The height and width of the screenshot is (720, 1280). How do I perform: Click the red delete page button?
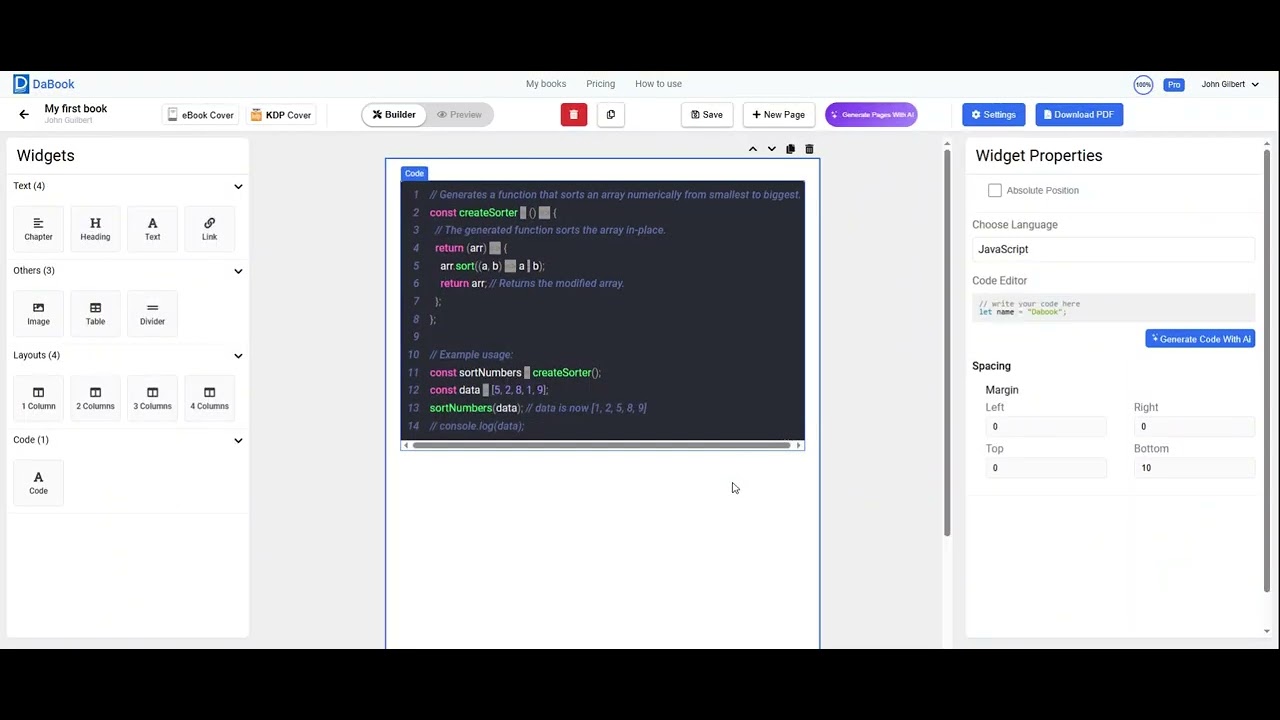573,115
